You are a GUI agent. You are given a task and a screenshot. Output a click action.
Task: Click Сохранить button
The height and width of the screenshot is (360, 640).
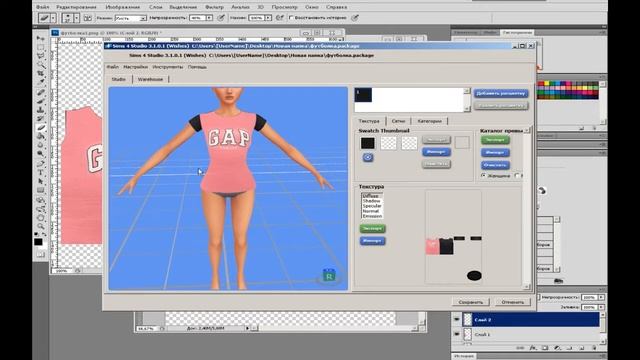471,302
